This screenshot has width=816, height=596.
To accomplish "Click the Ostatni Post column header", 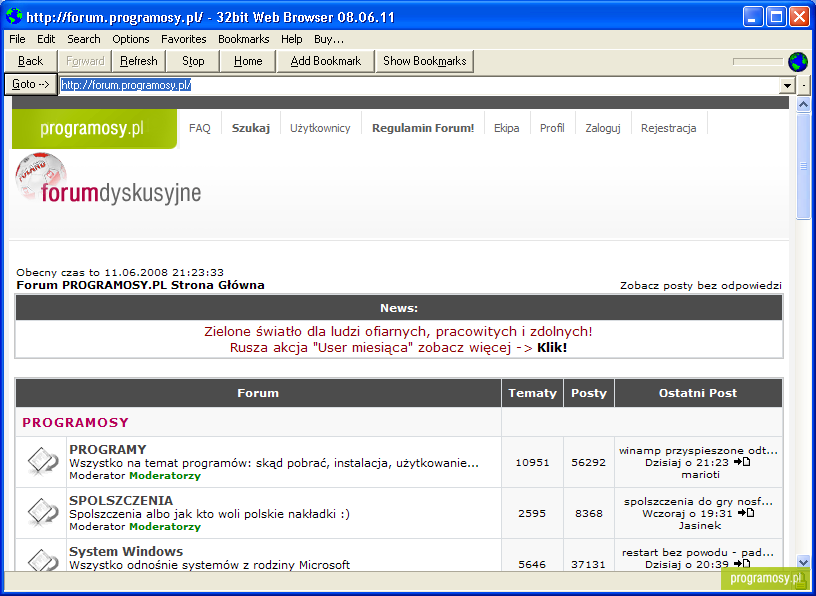I will 698,393.
